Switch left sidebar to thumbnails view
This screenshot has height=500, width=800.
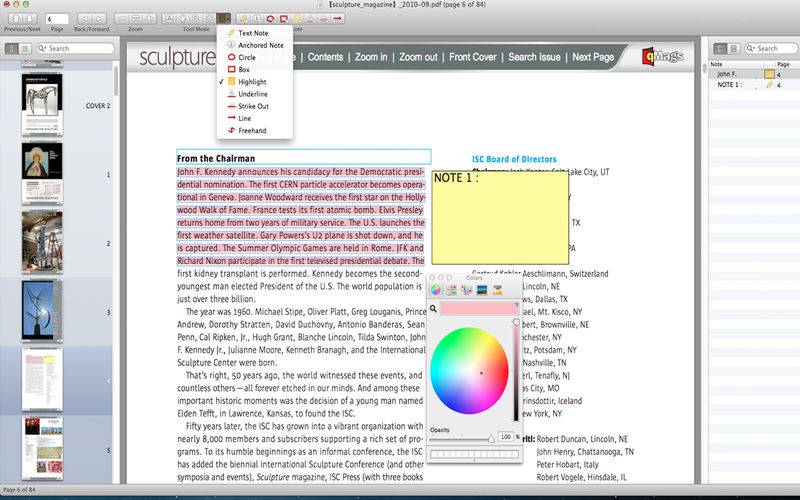pyautogui.click(x=11, y=48)
